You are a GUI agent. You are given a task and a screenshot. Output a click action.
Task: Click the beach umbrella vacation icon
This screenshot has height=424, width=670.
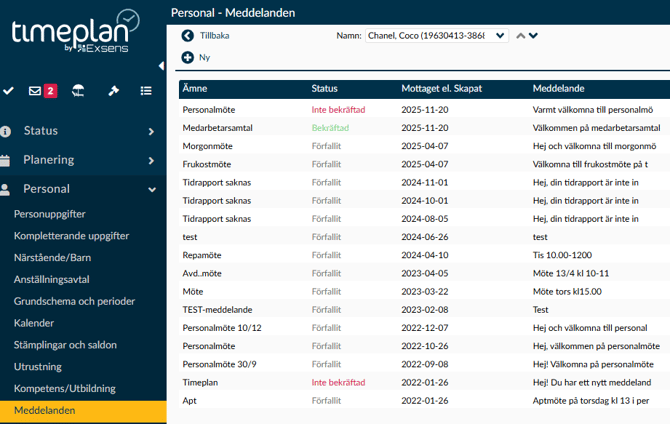(78, 91)
